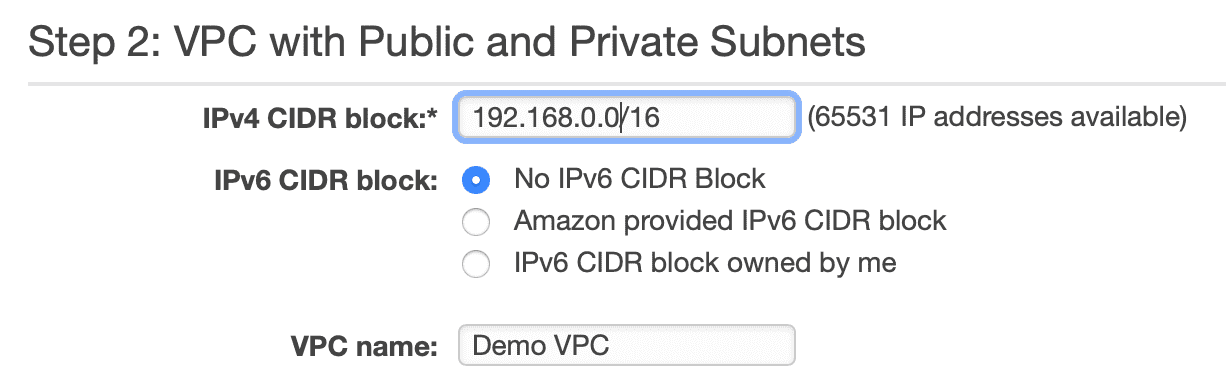The image size is (1226, 378).
Task: Click the 'IPv6 CIDR block:' field label
Action: click(x=326, y=182)
